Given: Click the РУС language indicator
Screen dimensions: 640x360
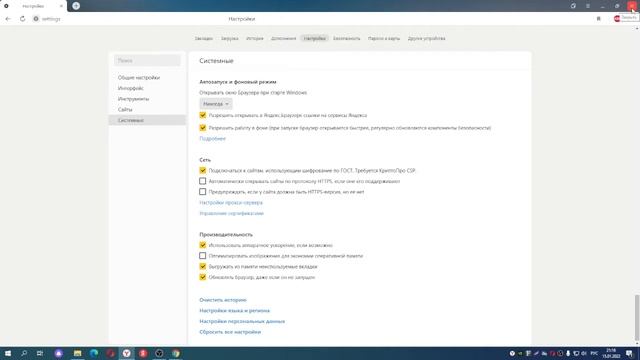Looking at the screenshot, I should point(594,353).
